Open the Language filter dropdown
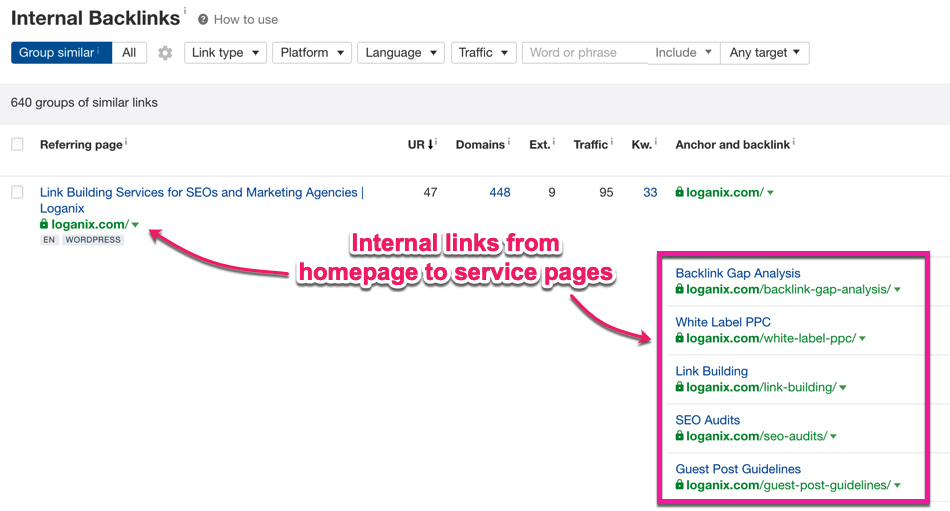The height and width of the screenshot is (511, 950). pos(401,53)
